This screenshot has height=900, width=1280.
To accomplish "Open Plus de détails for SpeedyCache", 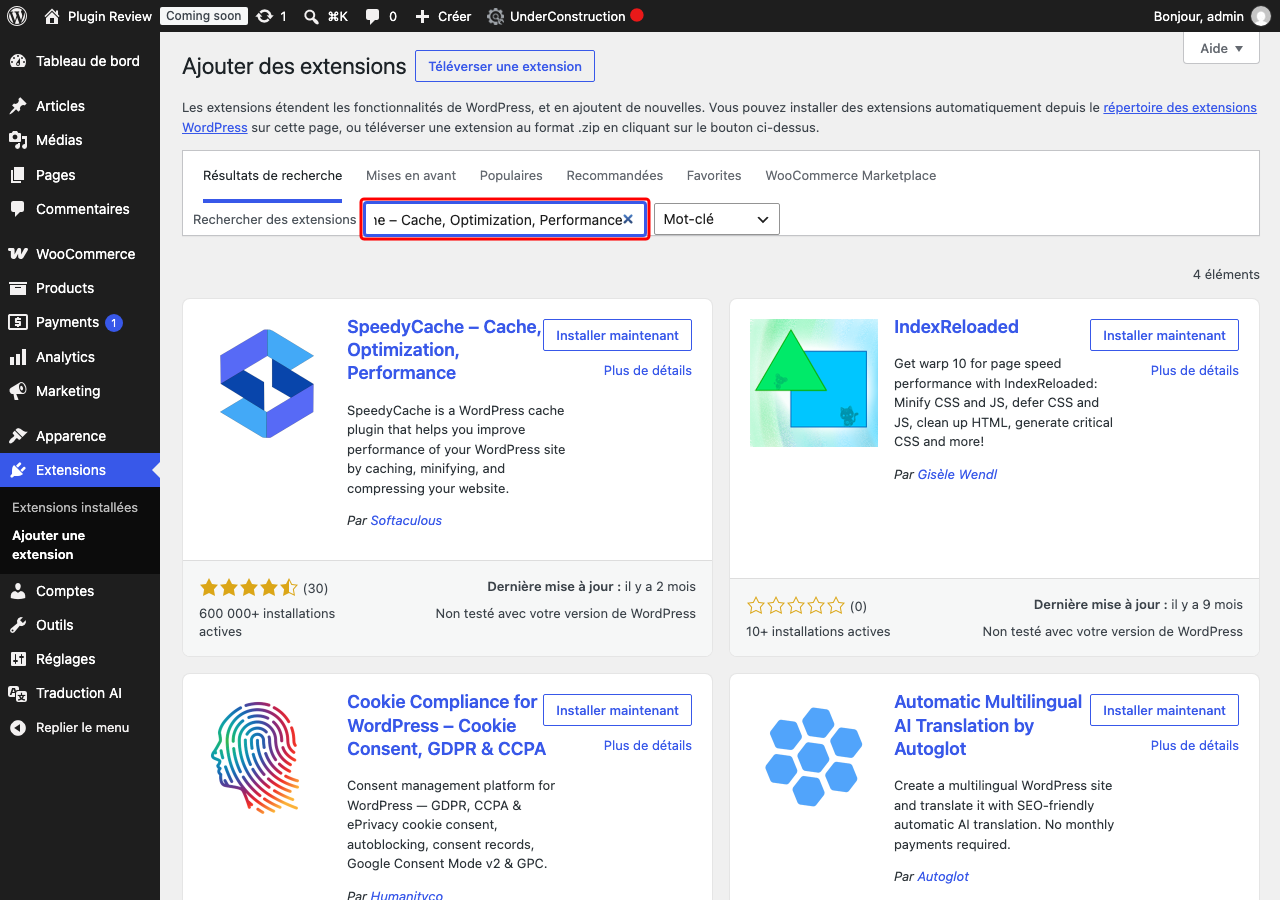I will (x=648, y=370).
